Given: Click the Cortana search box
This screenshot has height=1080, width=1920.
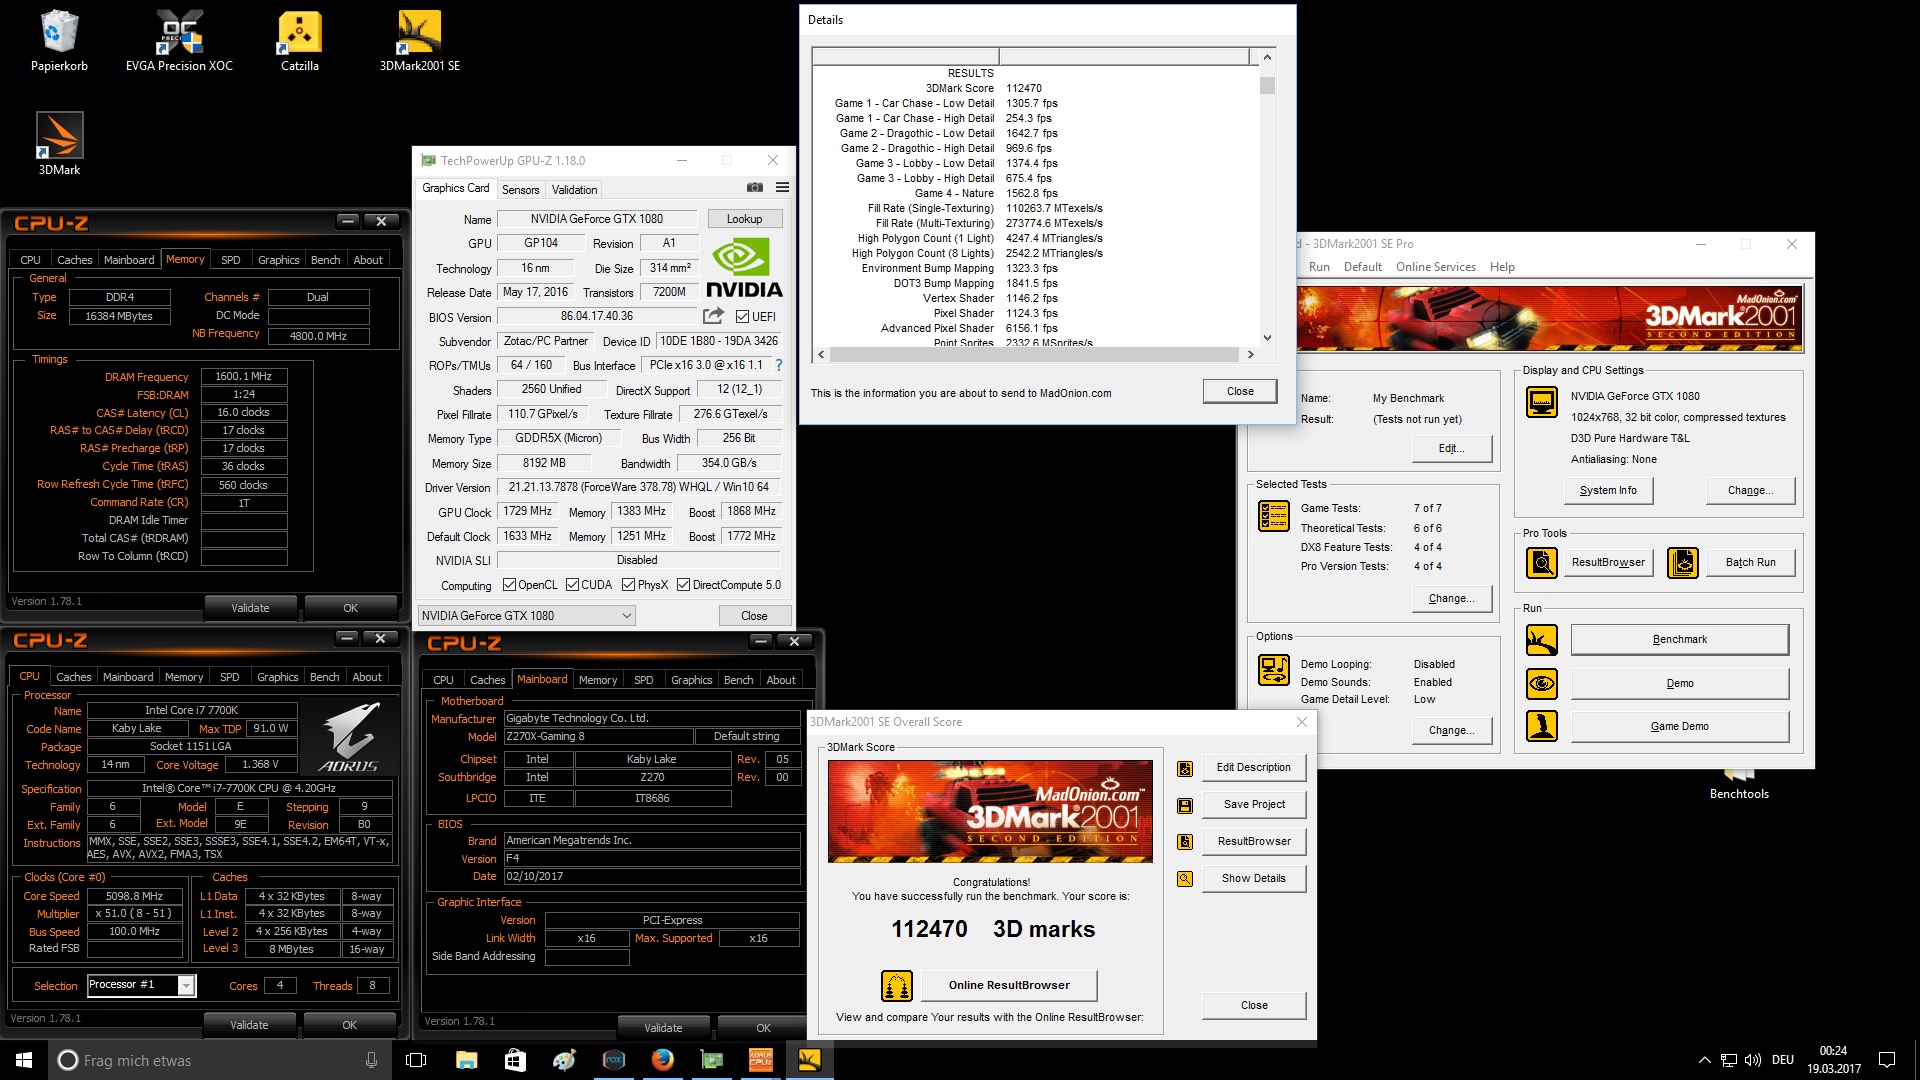Looking at the screenshot, I should [218, 1060].
